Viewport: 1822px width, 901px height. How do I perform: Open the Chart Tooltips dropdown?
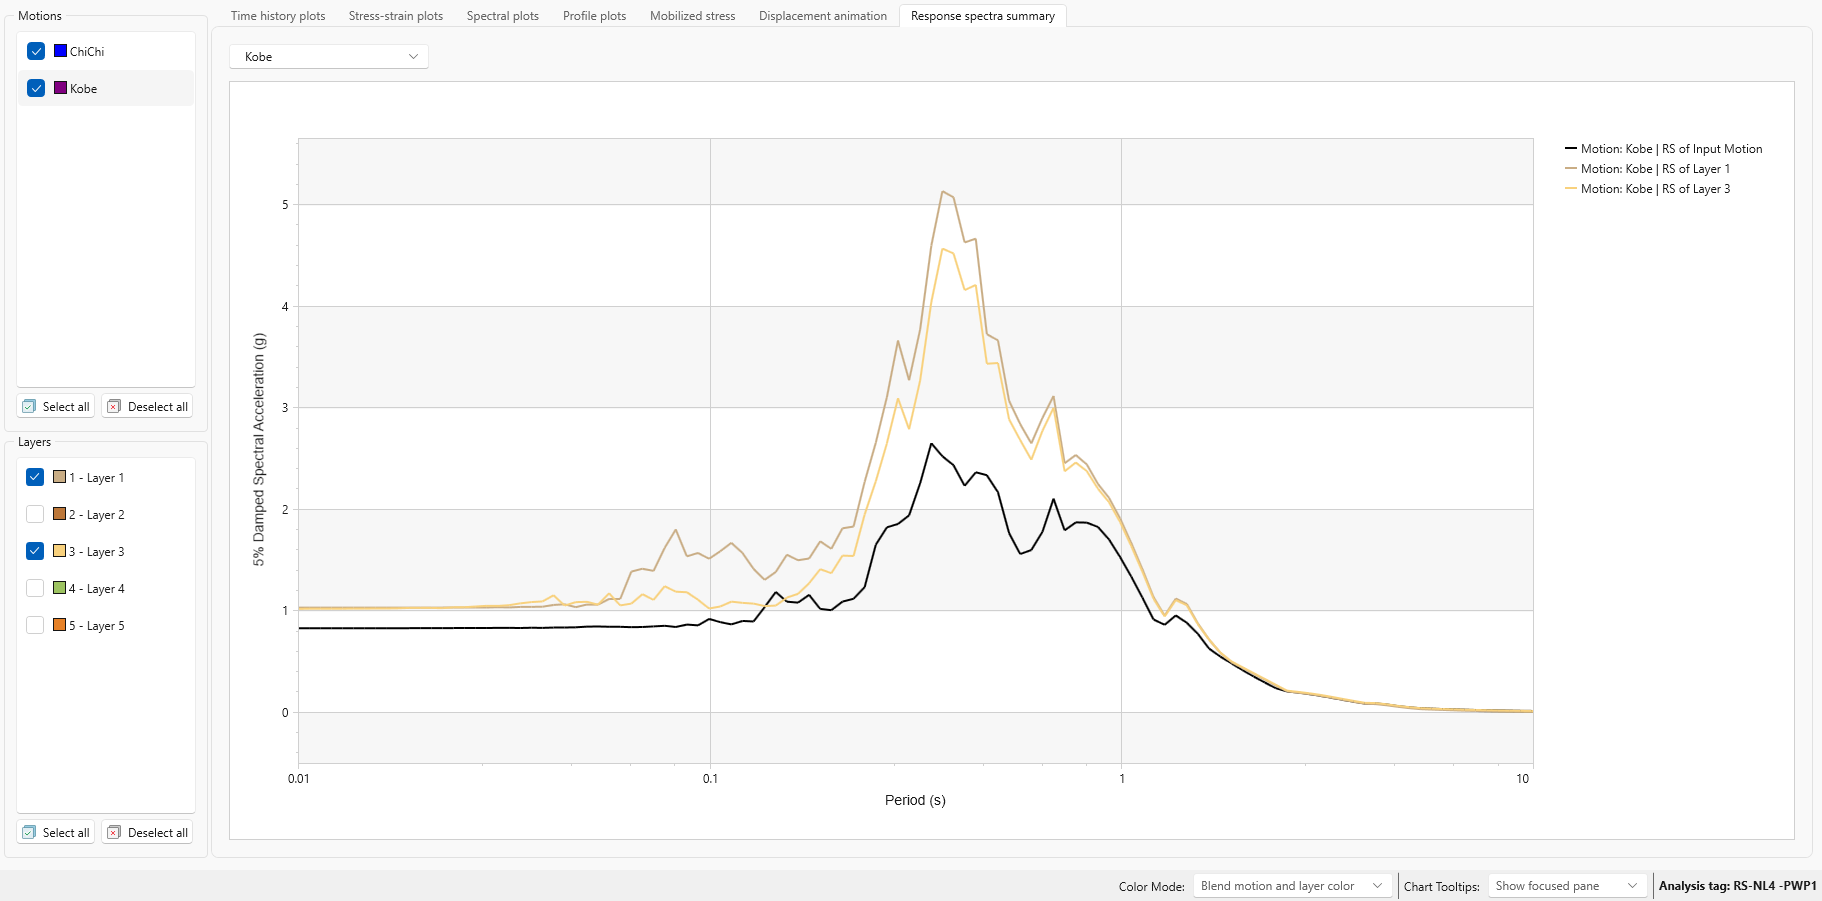click(x=1567, y=886)
